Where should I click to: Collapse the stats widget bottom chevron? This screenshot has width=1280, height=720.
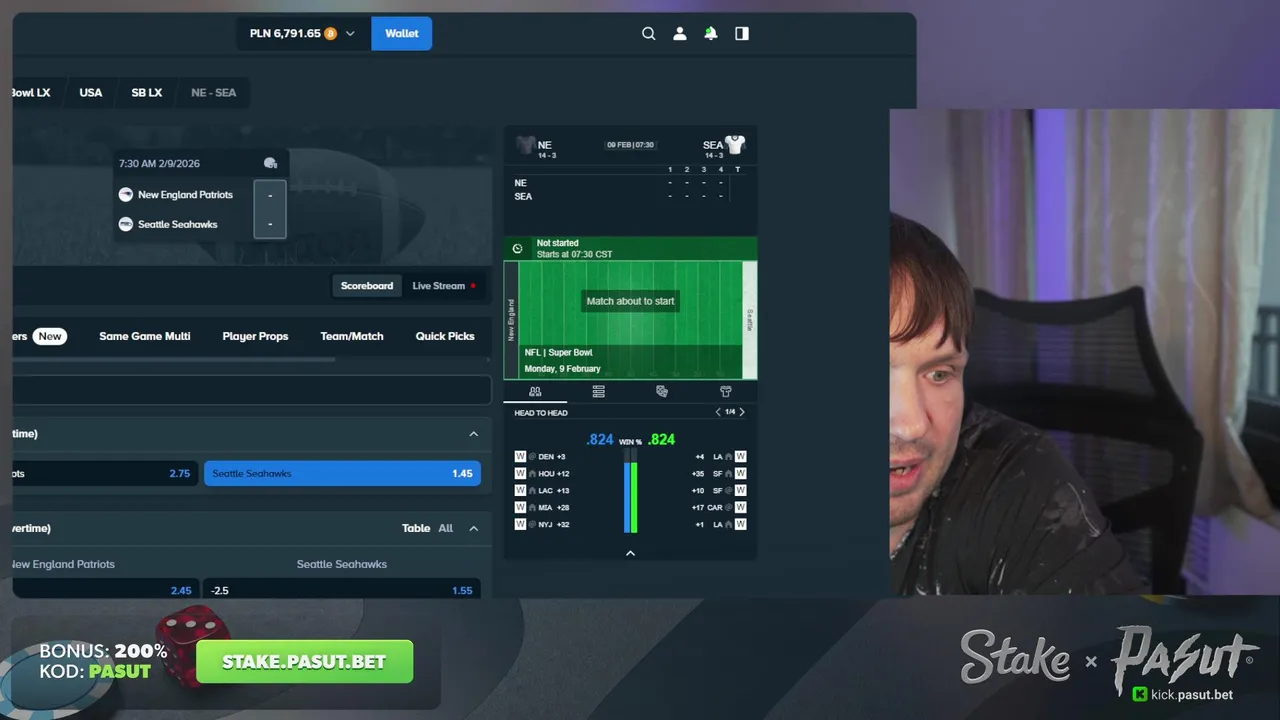(x=630, y=553)
